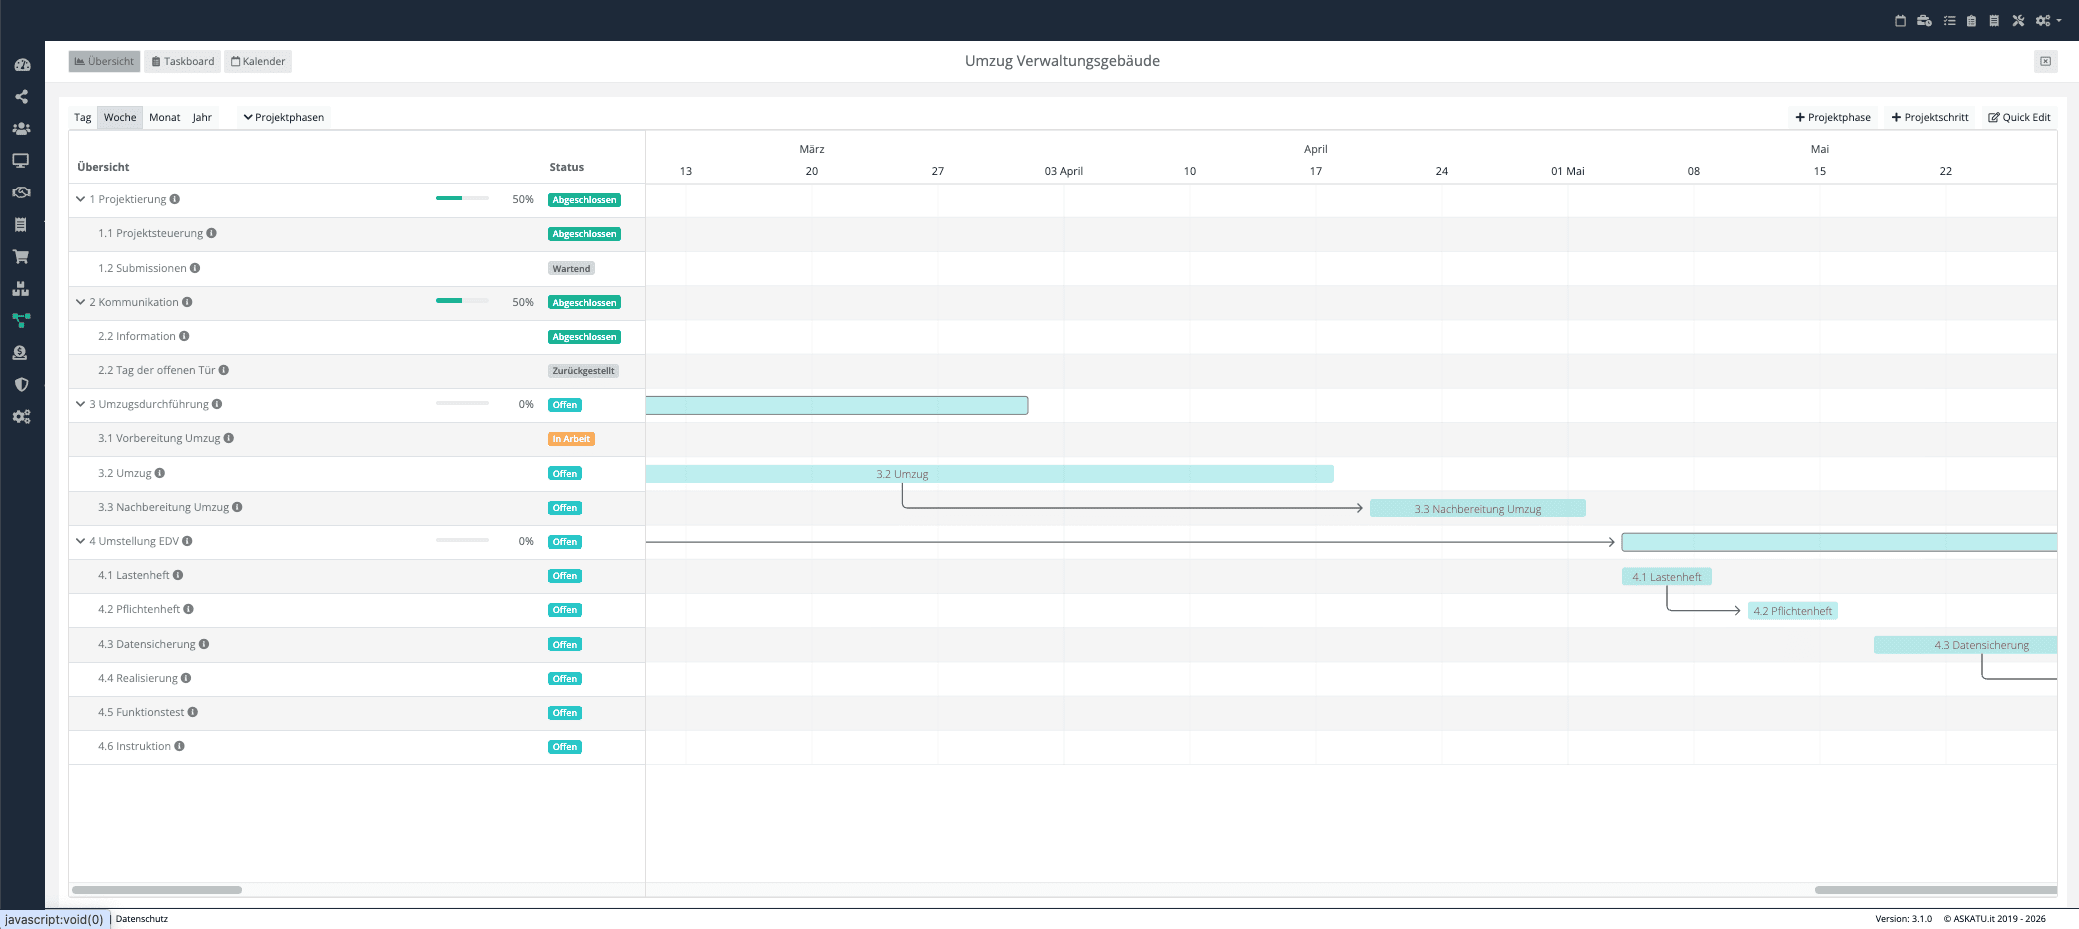Select the 4.2 Pflichtenheft Gantt bar

1793,611
